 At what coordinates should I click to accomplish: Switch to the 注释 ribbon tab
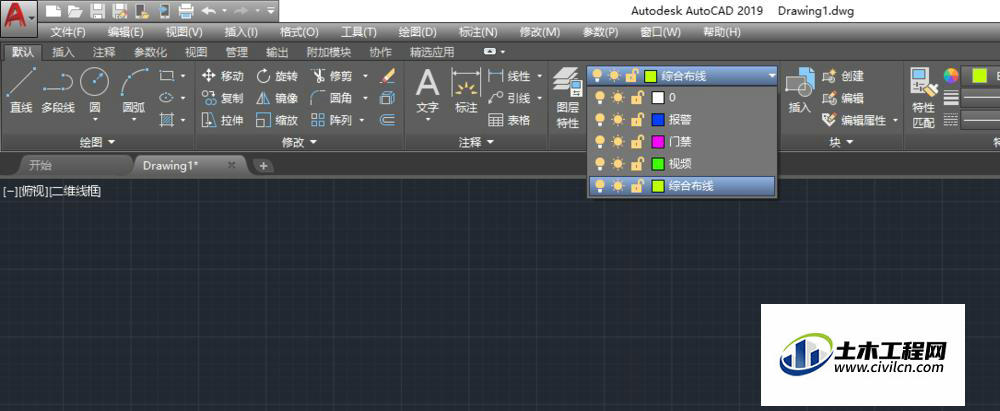[104, 52]
